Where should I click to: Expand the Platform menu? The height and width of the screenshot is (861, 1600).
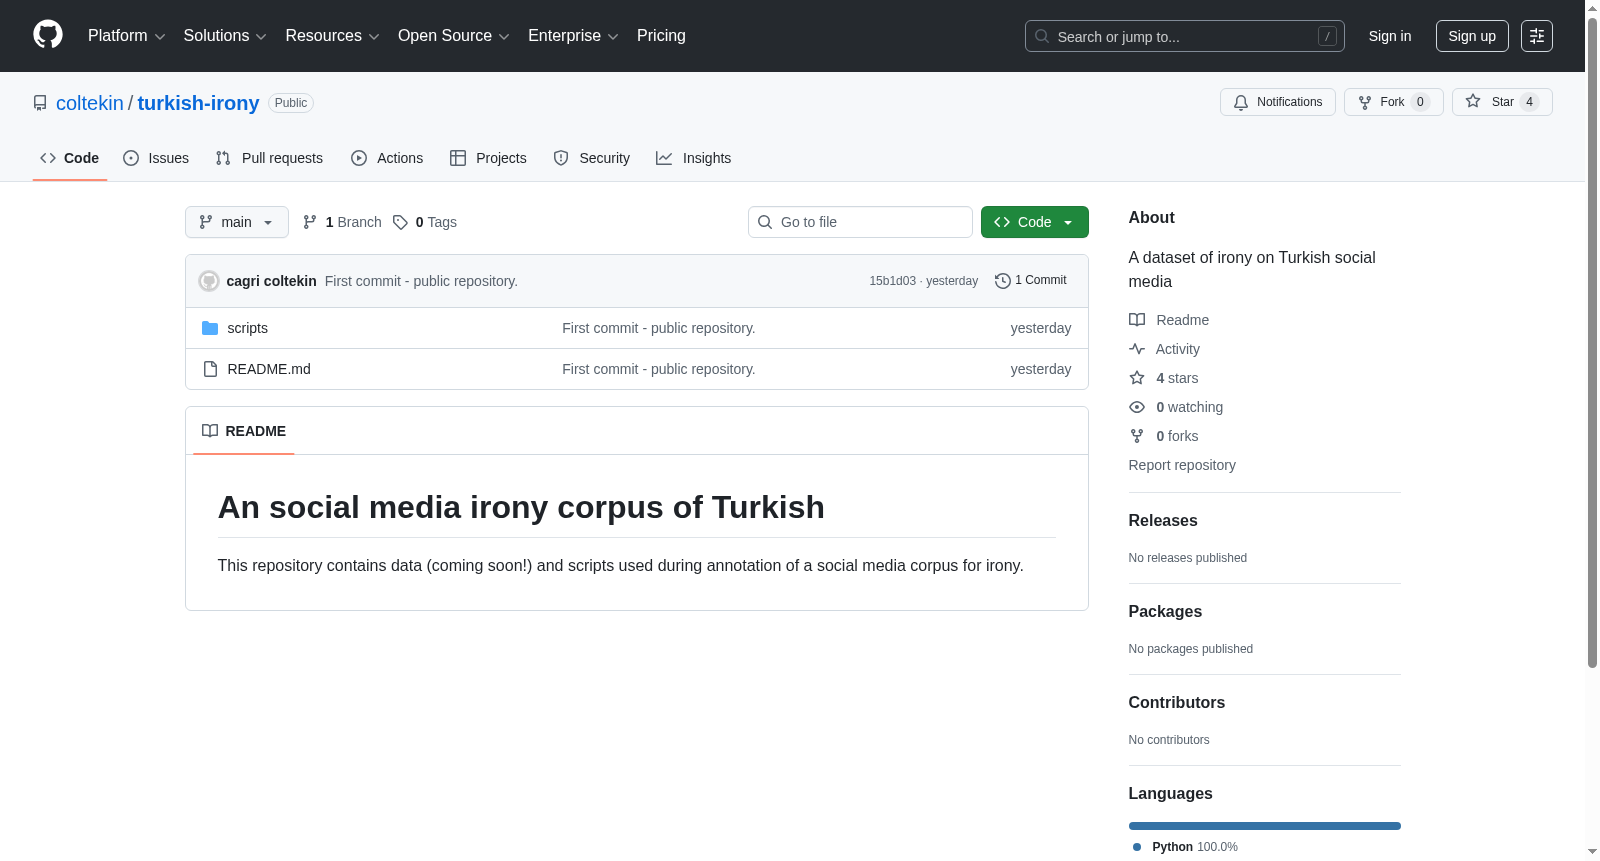click(x=127, y=36)
